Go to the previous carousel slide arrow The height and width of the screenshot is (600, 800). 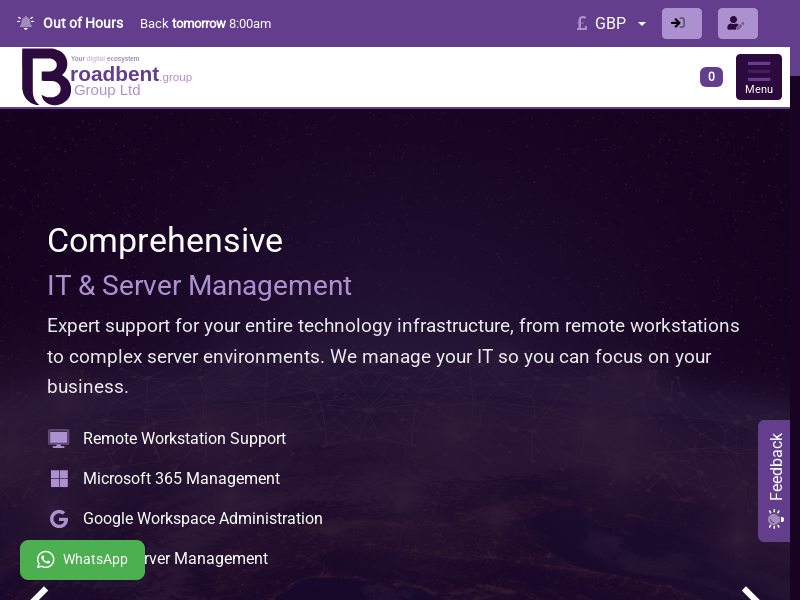(38, 594)
